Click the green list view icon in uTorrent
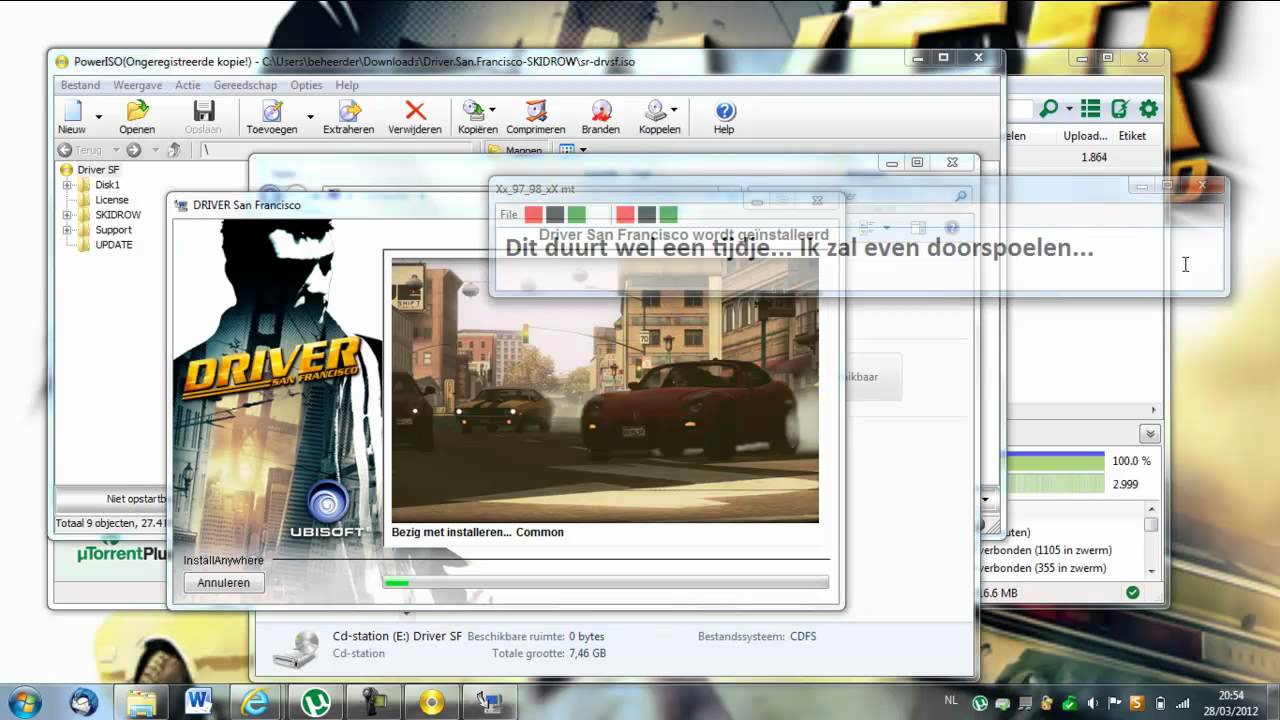This screenshot has height=720, width=1280. coord(1091,108)
